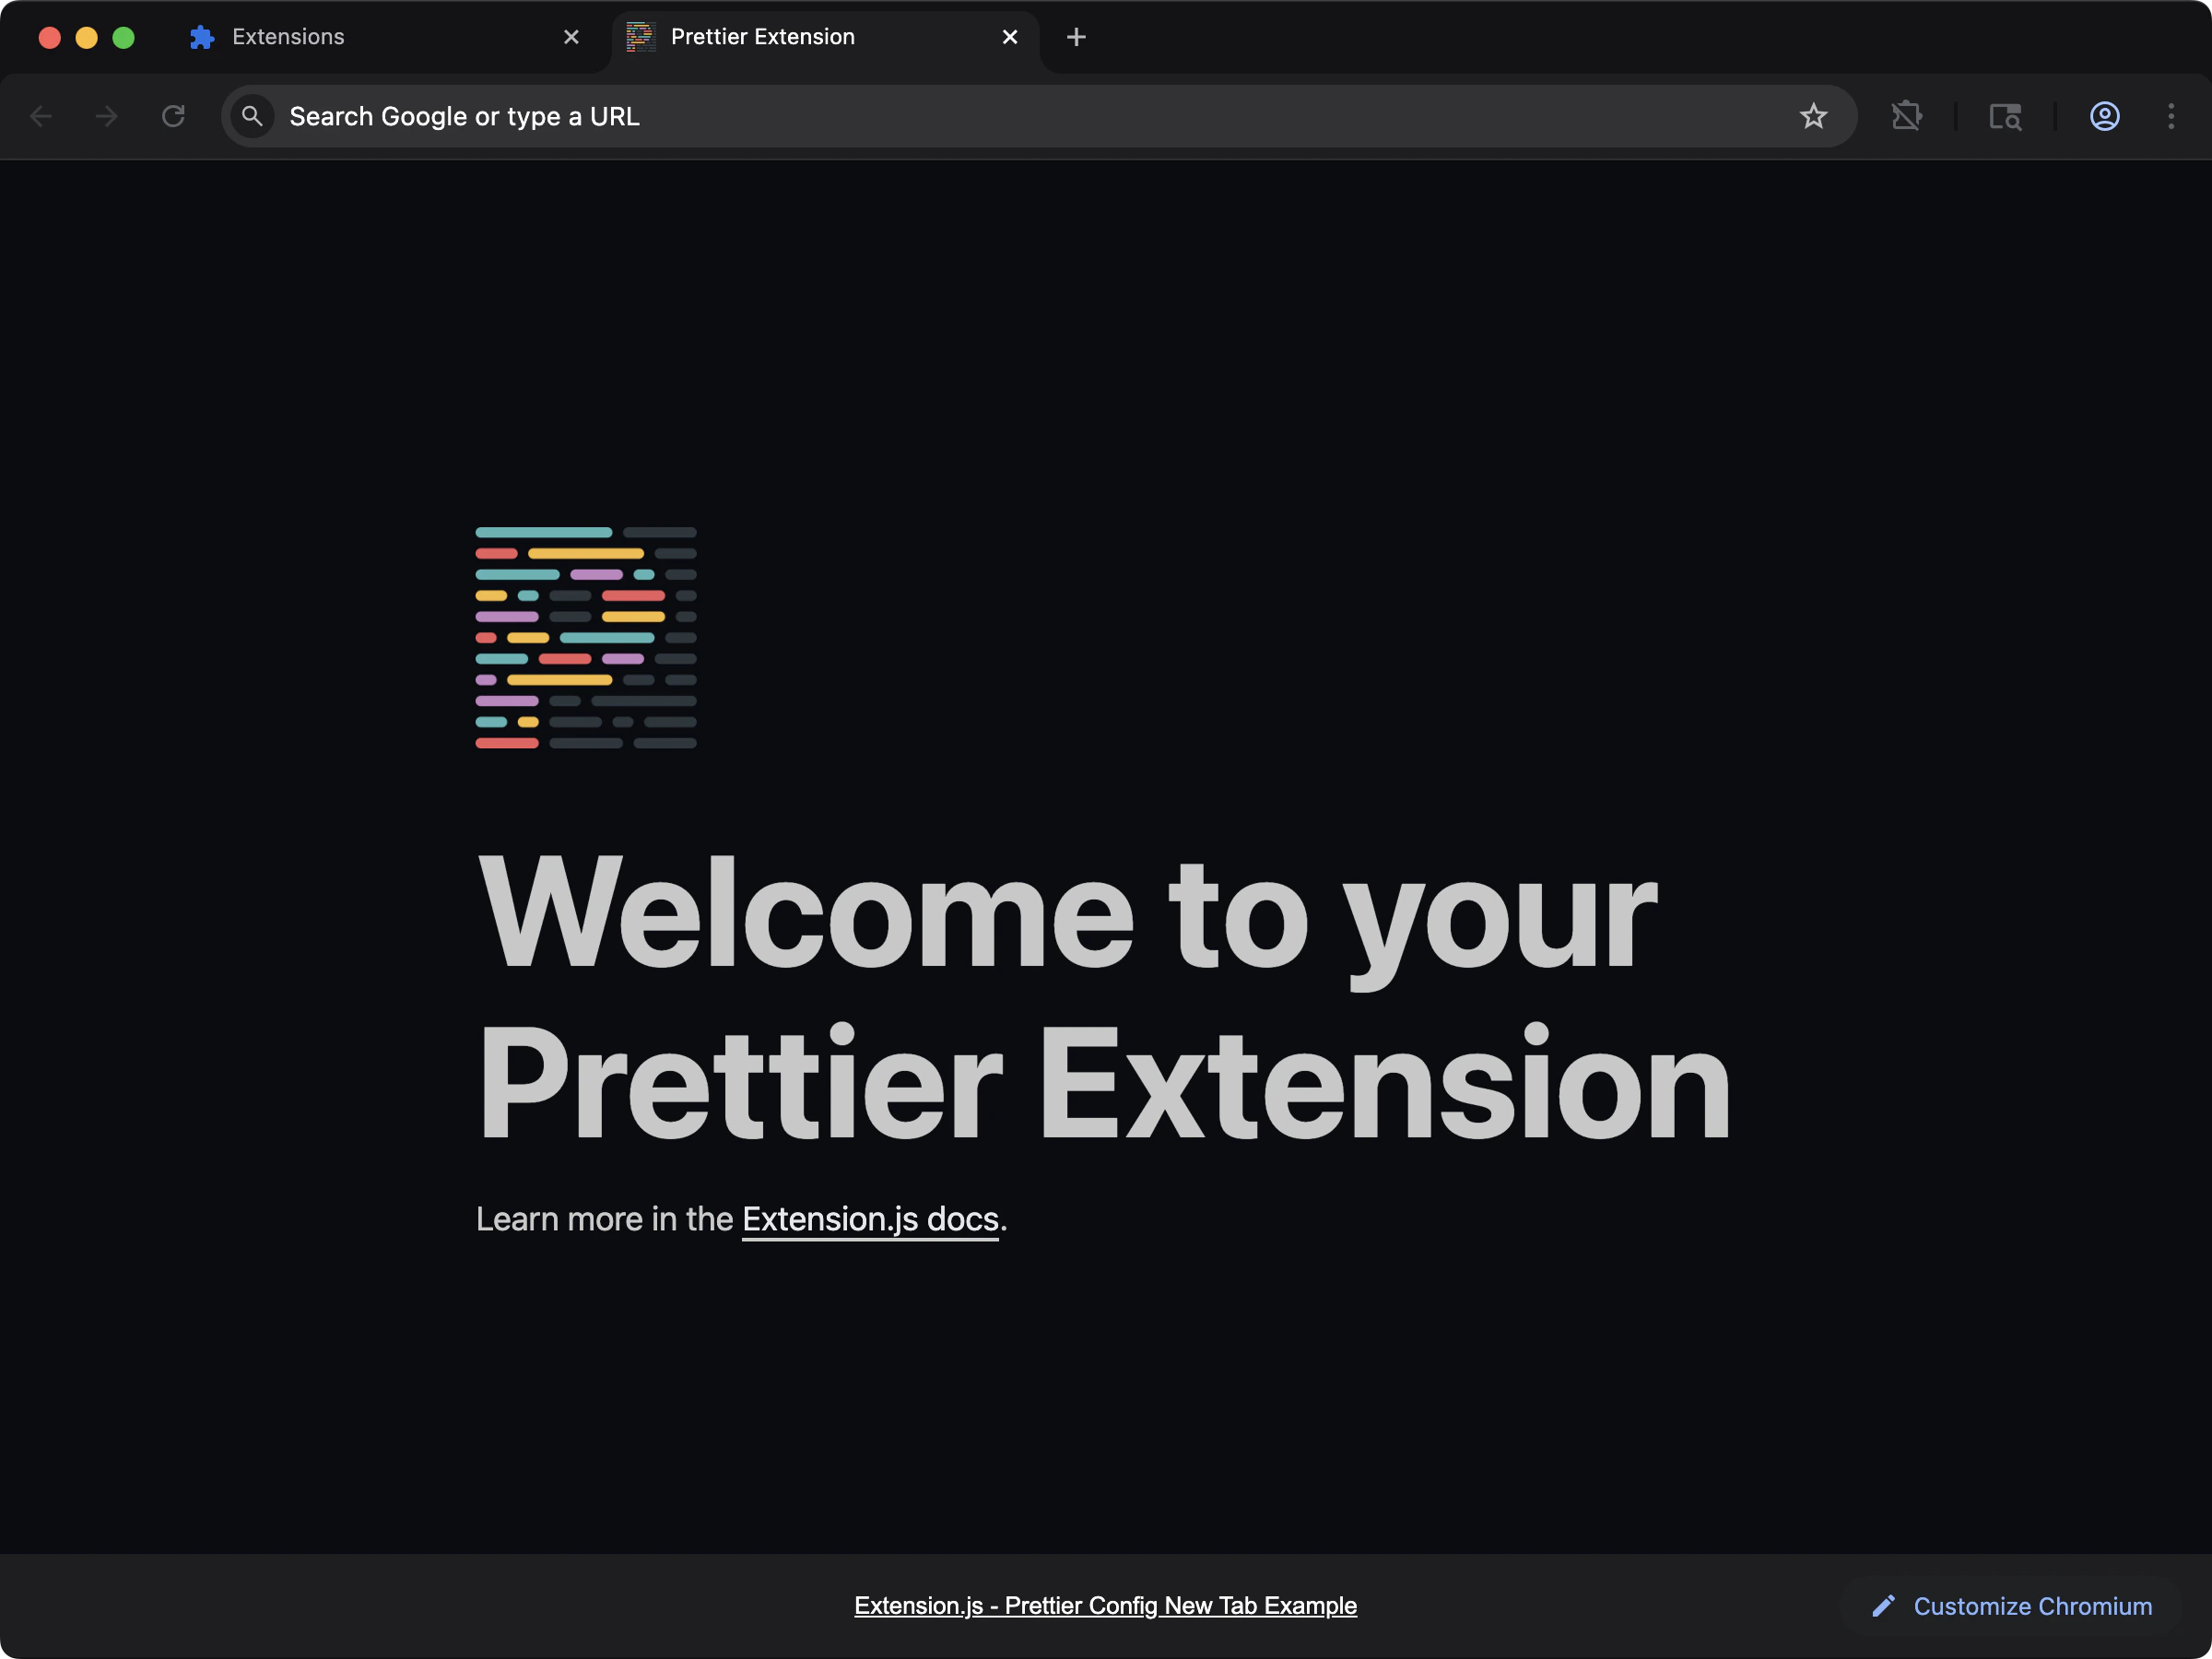Open the Extension.js docs link

(869, 1218)
